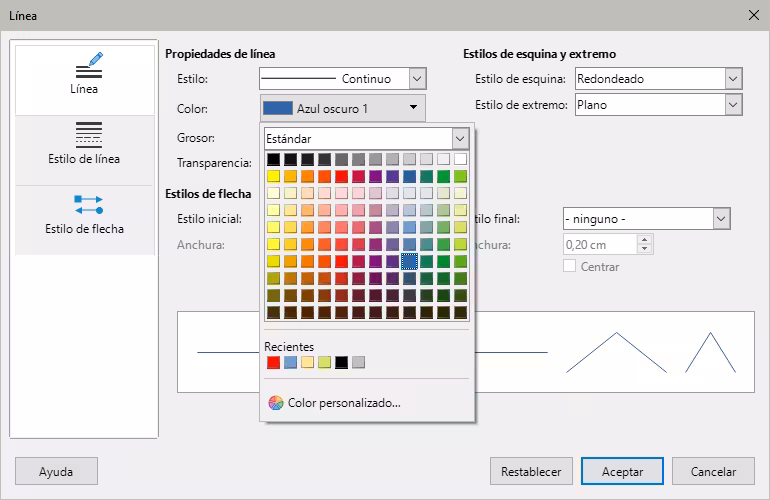Pick the gray recent color swatch

[358, 362]
